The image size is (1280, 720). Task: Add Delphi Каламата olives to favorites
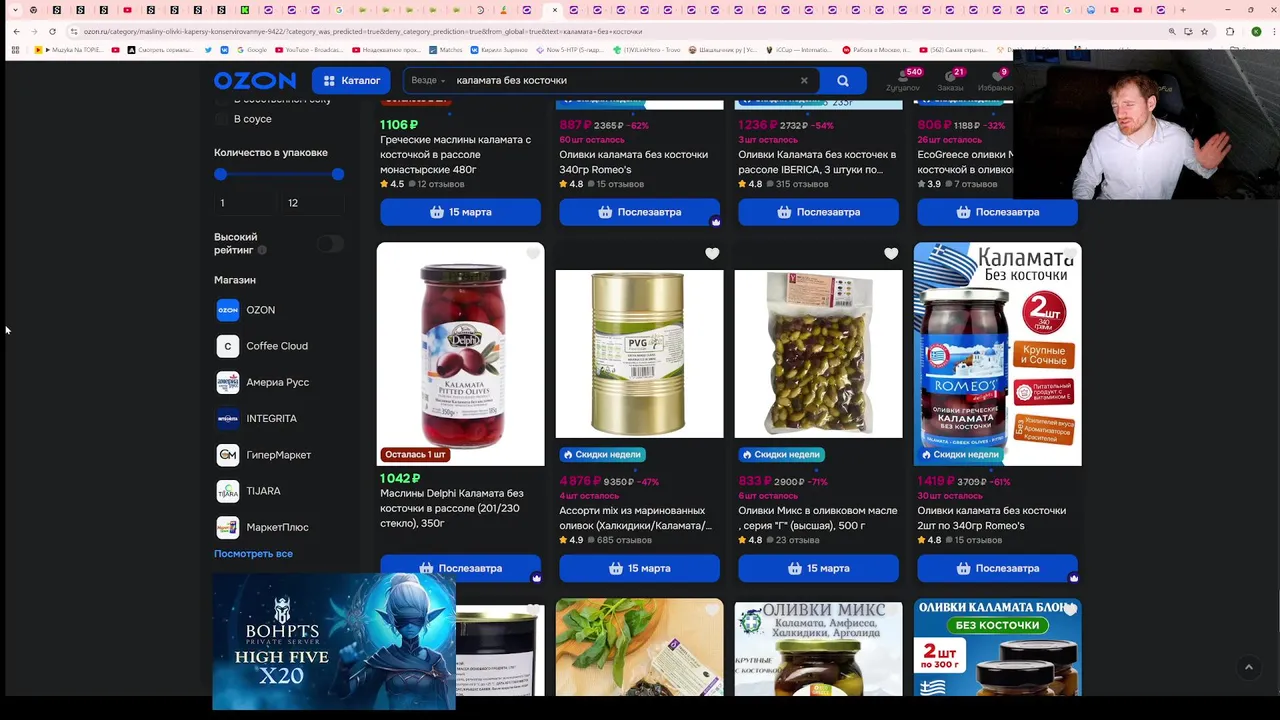pos(533,254)
